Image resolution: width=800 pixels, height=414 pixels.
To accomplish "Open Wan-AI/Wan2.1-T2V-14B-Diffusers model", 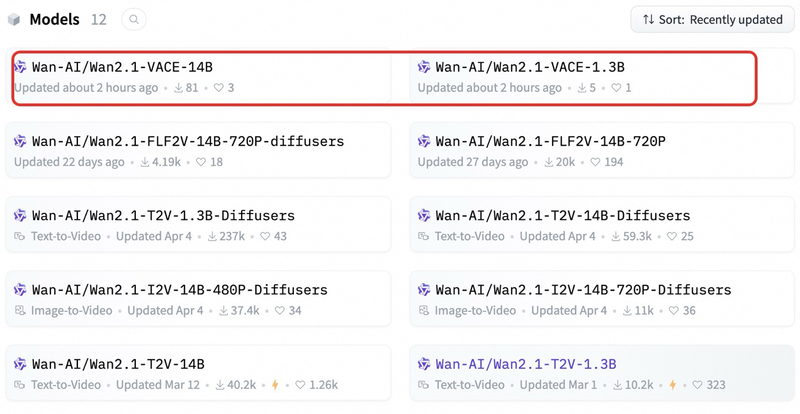I will pos(562,215).
